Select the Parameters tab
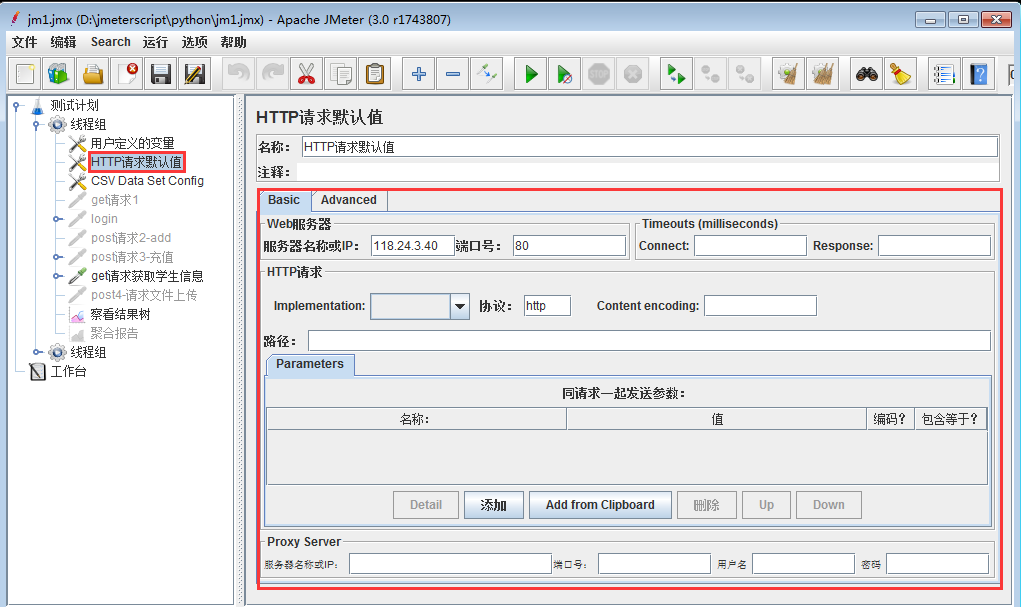1021x607 pixels. point(310,364)
